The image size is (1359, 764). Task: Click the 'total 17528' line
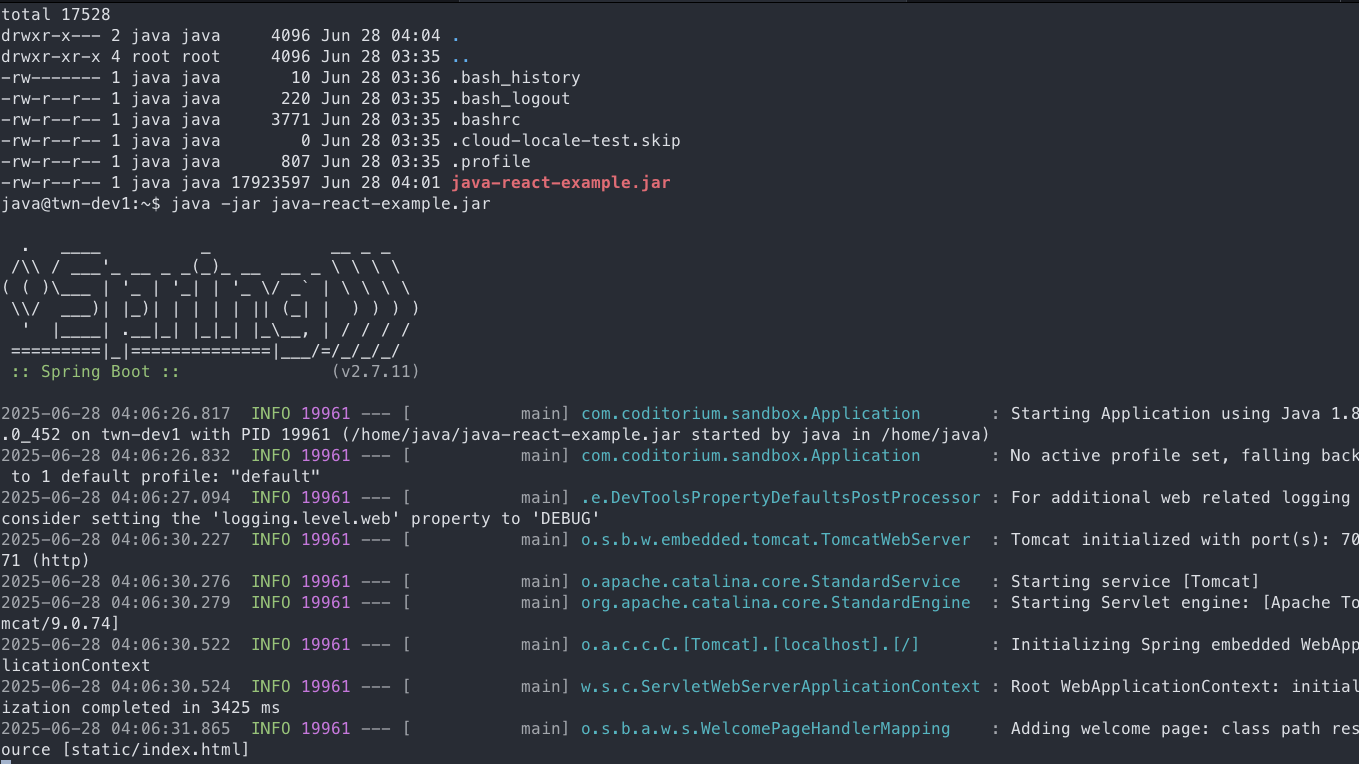pos(56,14)
